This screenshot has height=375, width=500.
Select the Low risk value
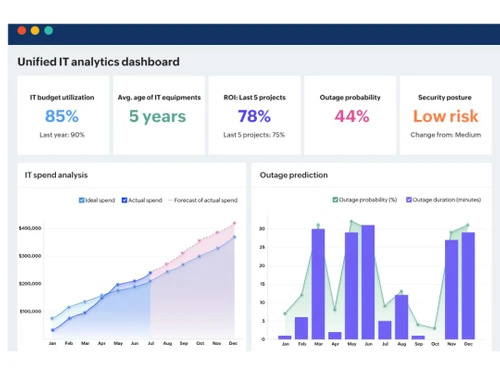click(x=446, y=116)
